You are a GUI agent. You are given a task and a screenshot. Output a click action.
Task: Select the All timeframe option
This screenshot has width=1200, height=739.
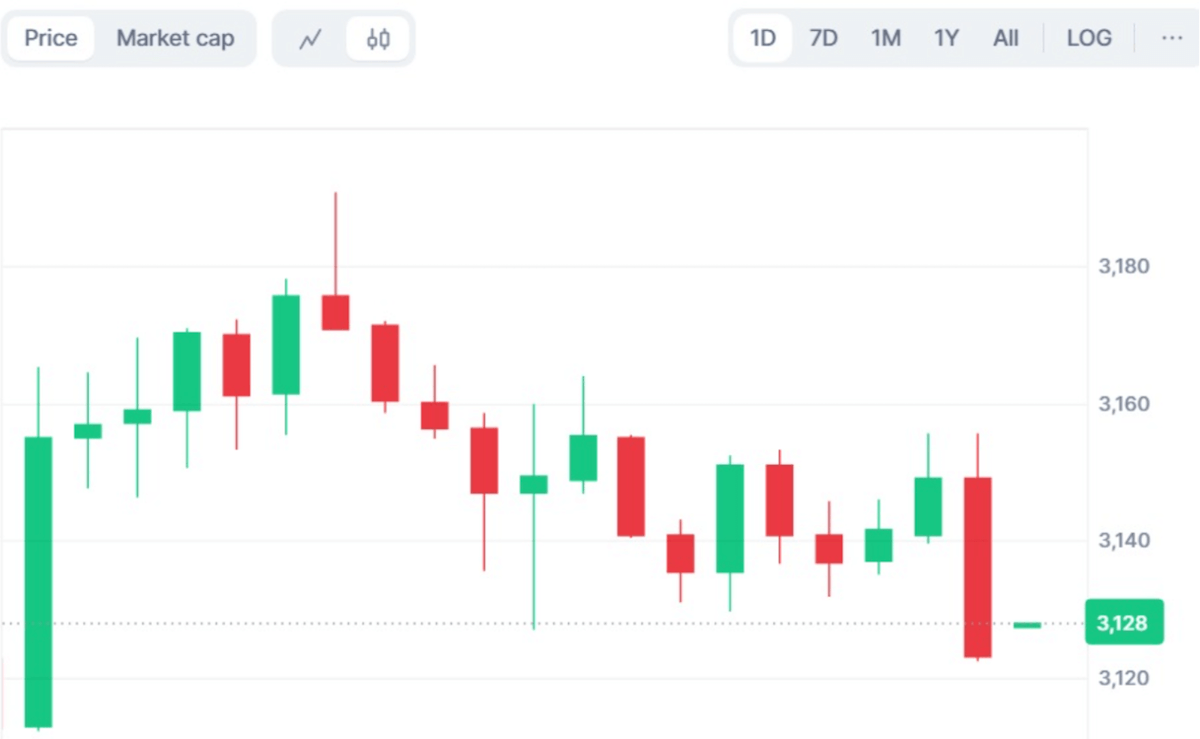pyautogui.click(x=1004, y=38)
